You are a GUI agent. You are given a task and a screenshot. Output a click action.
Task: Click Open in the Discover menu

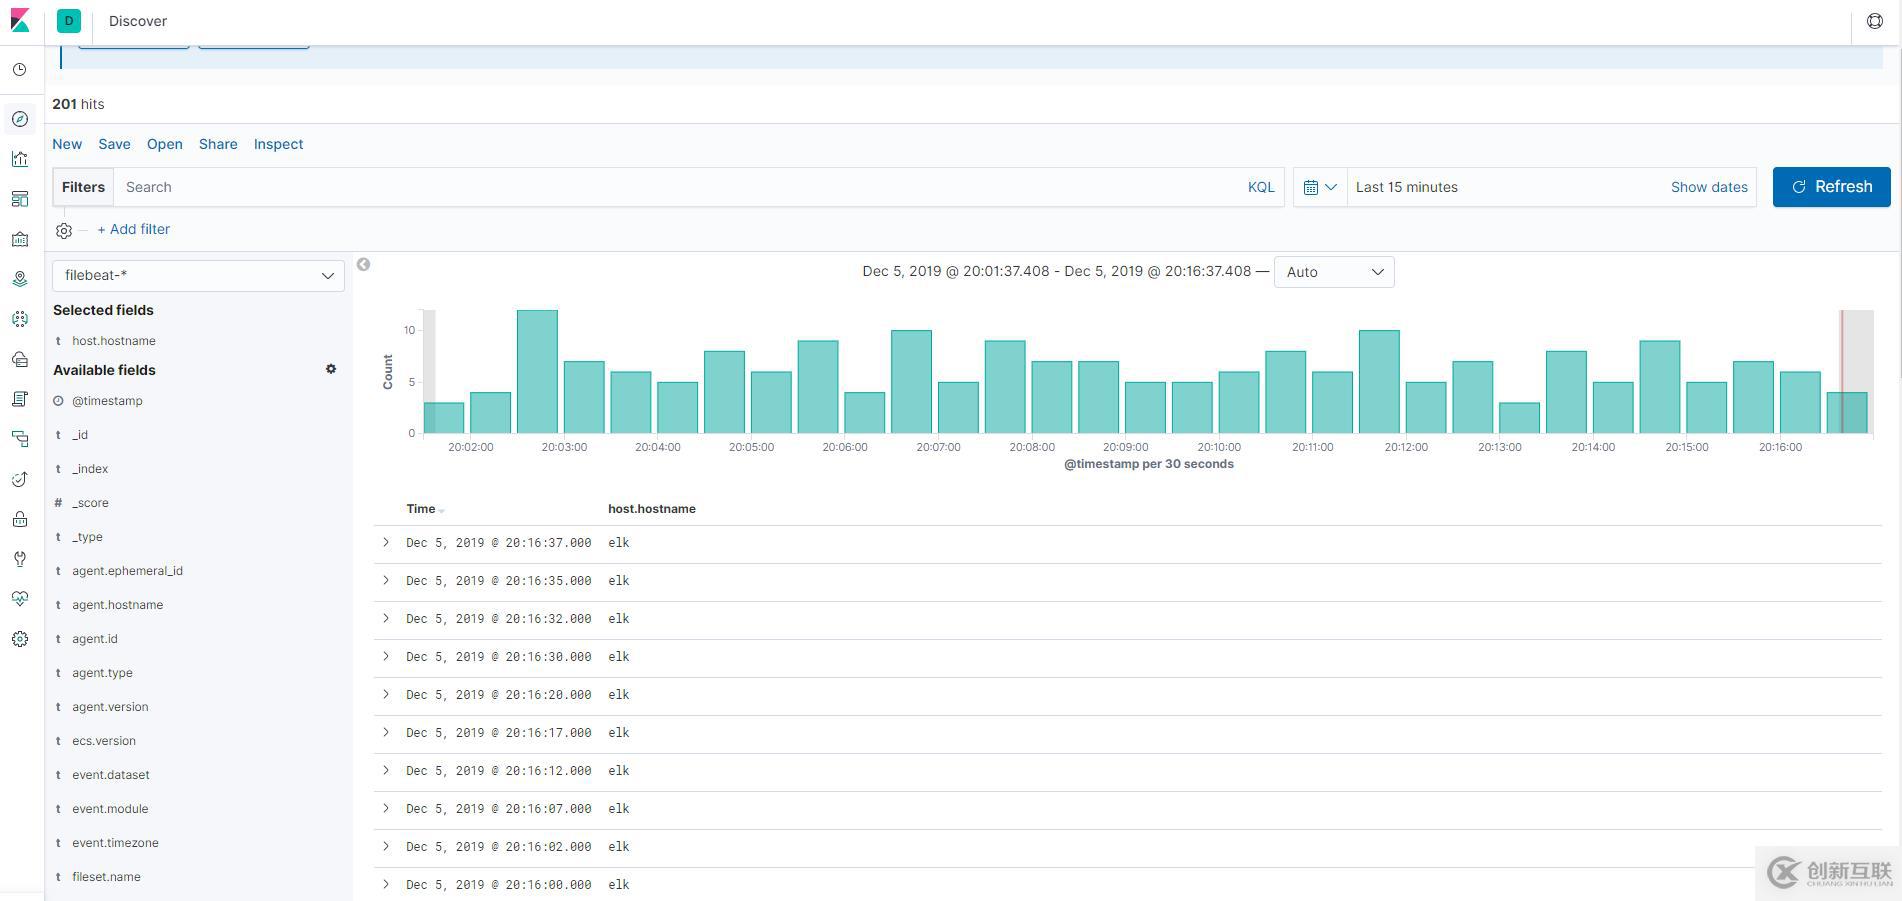(x=165, y=144)
